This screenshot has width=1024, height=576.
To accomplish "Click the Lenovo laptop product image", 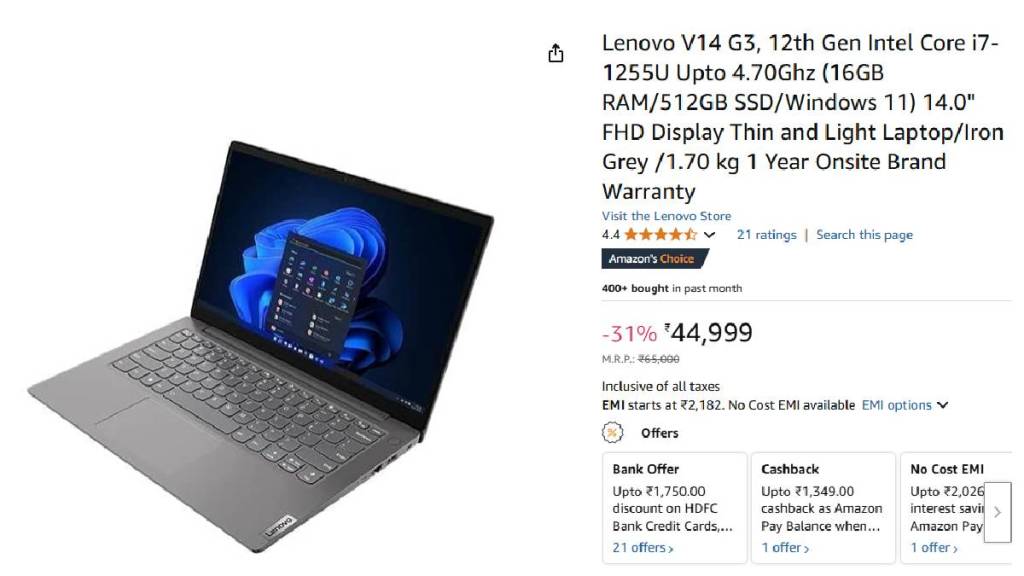I will (x=261, y=346).
